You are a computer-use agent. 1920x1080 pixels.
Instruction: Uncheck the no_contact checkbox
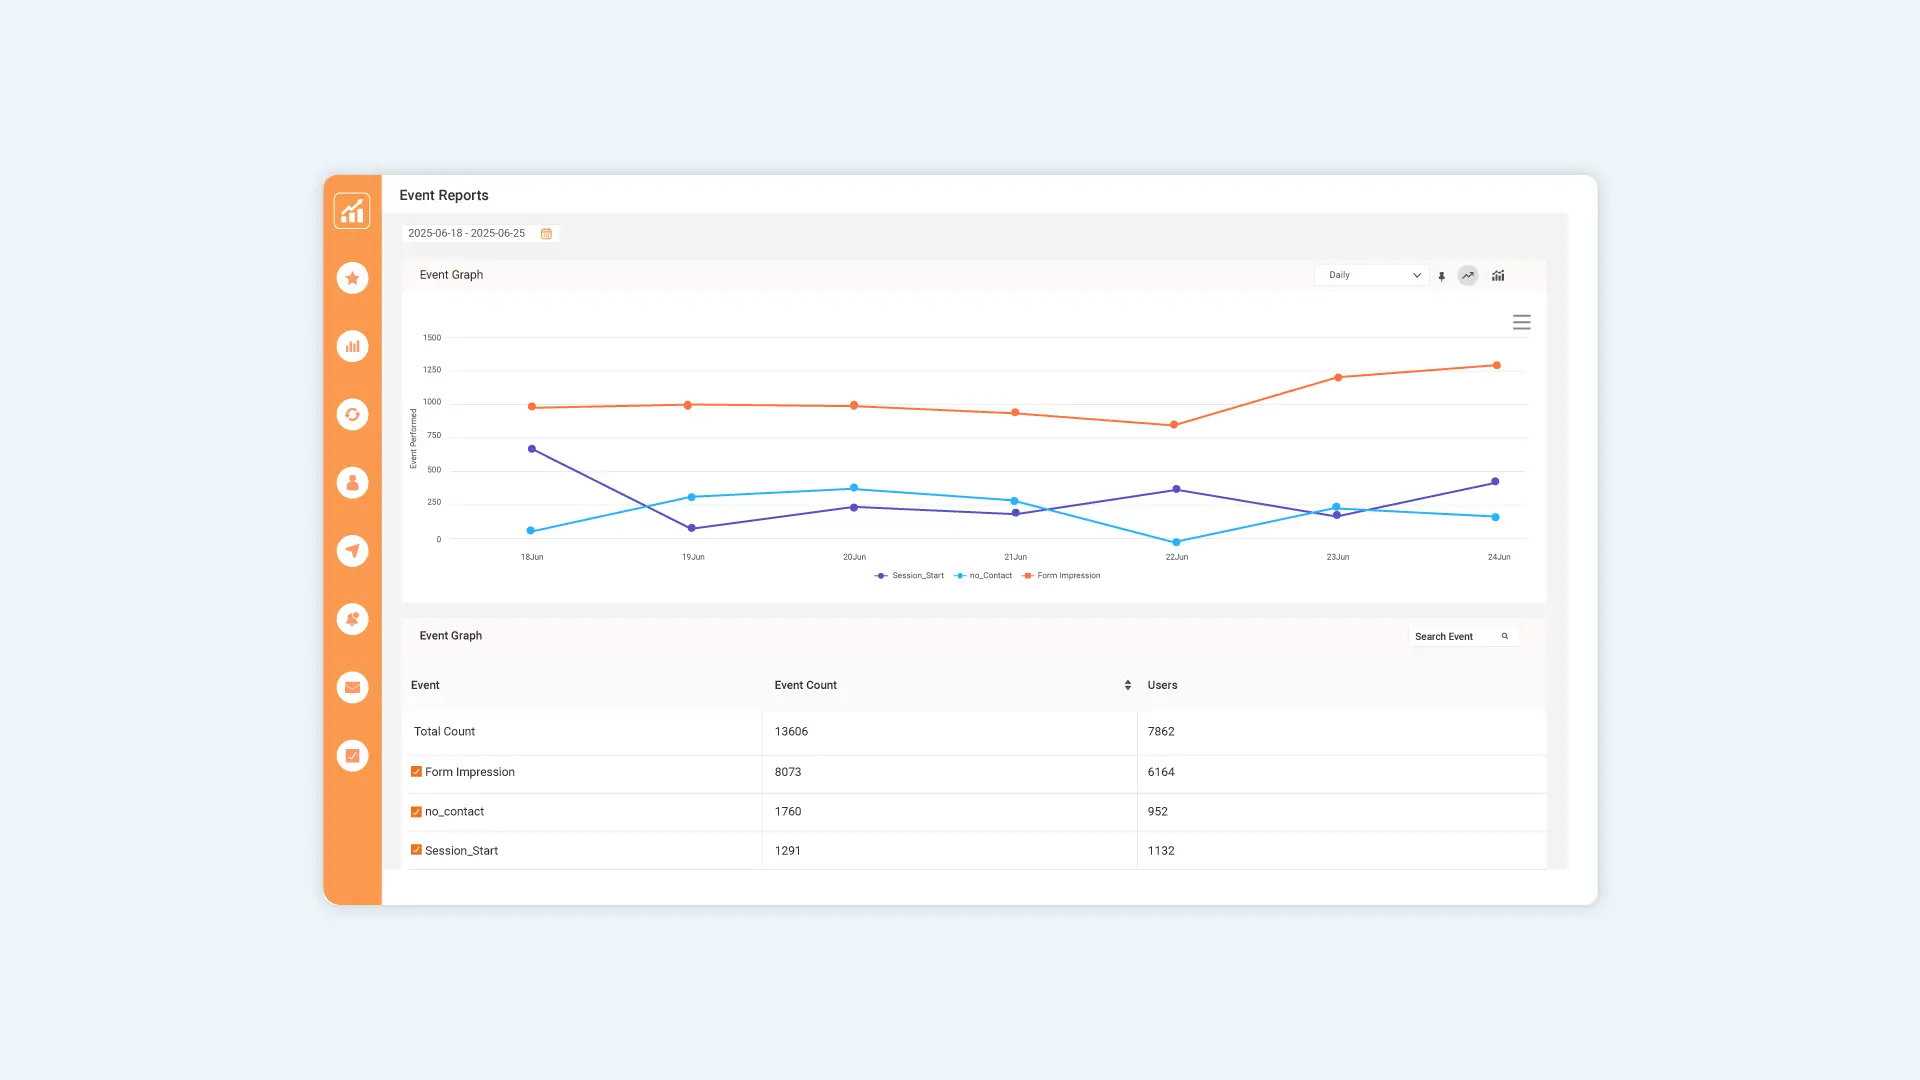pyautogui.click(x=416, y=812)
